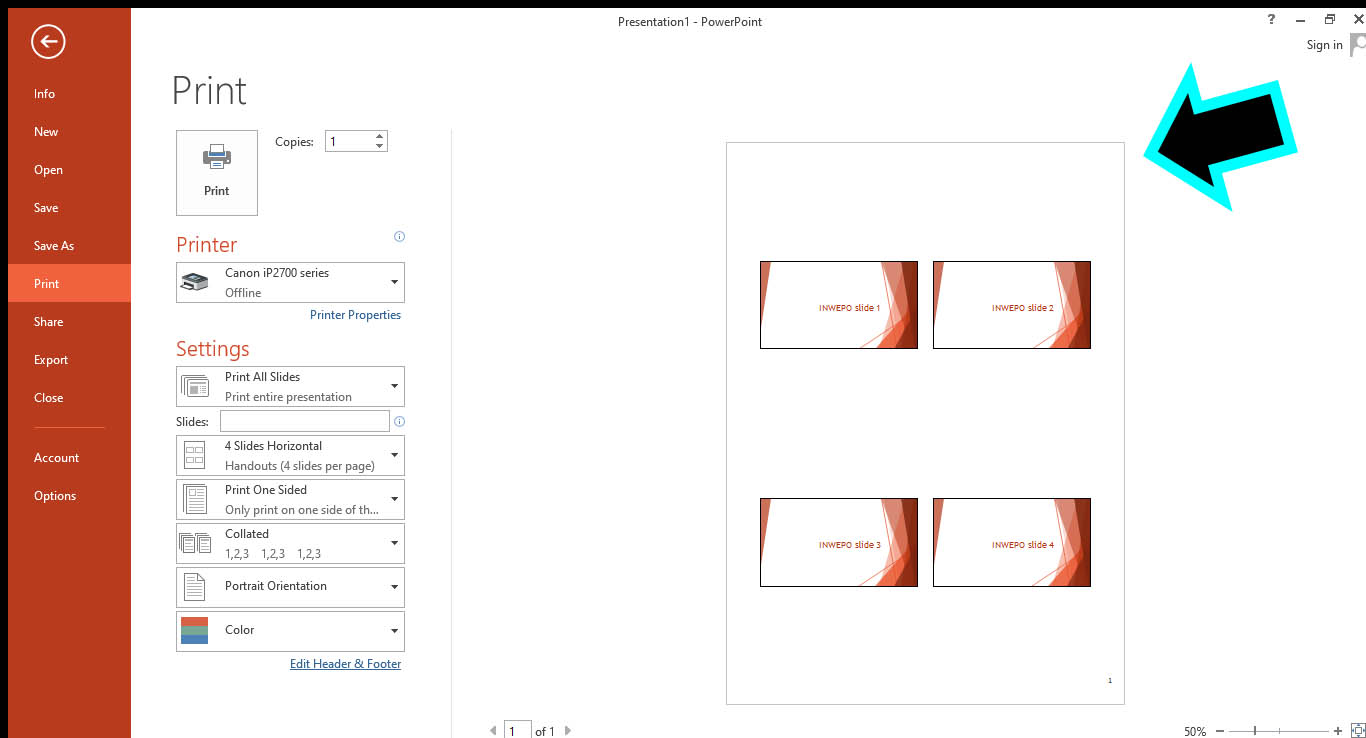The image size is (1366, 738).
Task: Click the Print button with printer icon
Action: 216,172
